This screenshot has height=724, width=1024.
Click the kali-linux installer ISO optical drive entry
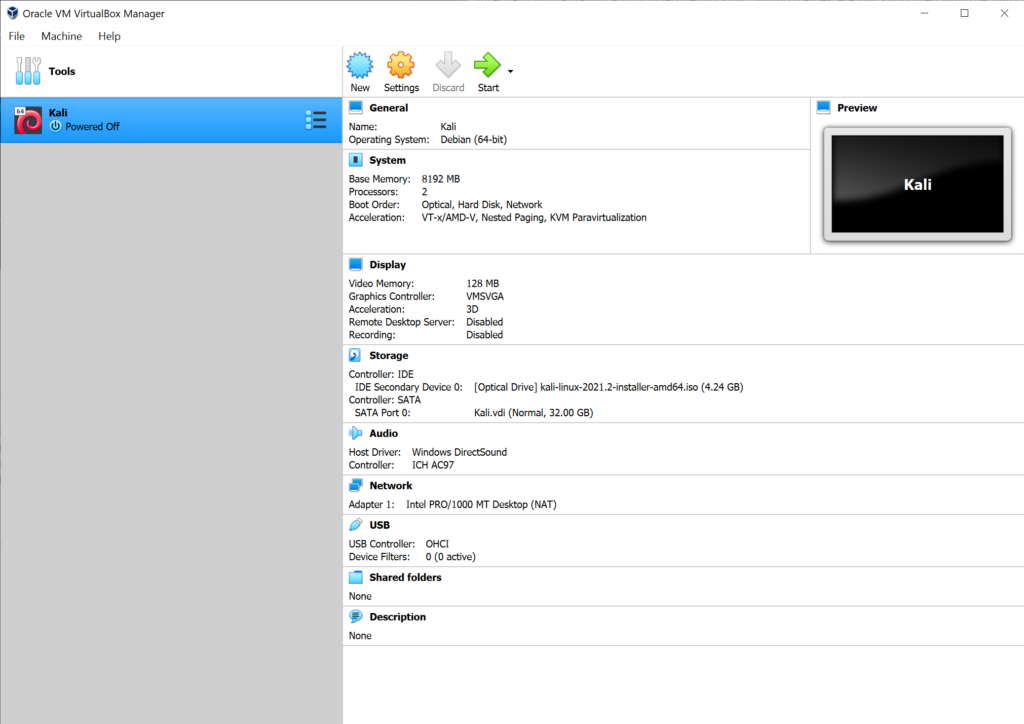(x=609, y=387)
